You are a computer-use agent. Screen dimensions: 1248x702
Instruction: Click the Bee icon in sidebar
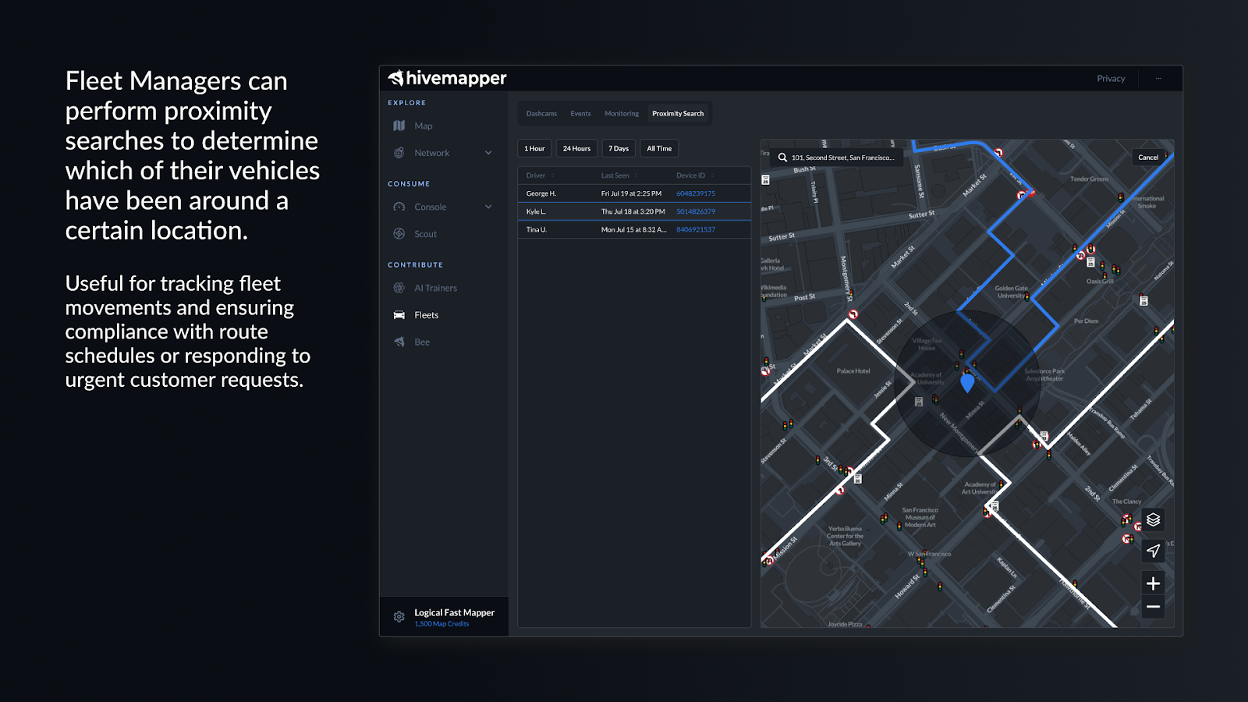pos(399,342)
